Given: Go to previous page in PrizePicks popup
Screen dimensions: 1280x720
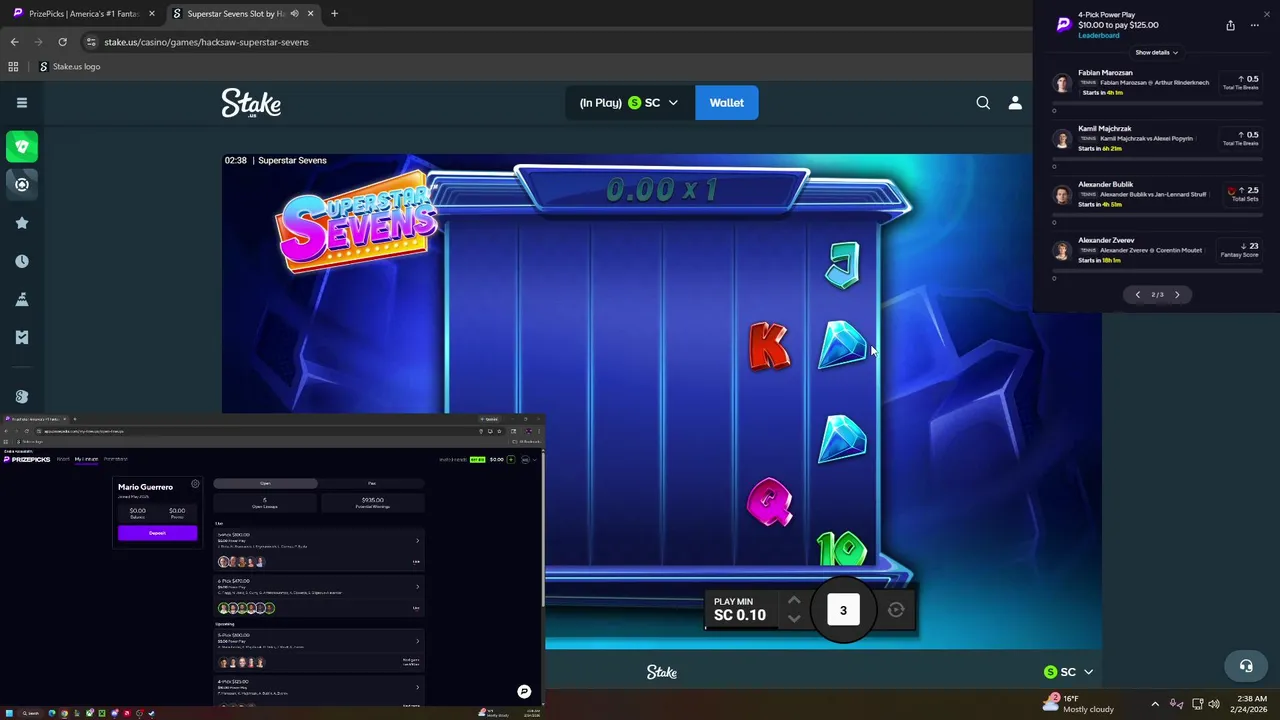Looking at the screenshot, I should [x=1137, y=295].
